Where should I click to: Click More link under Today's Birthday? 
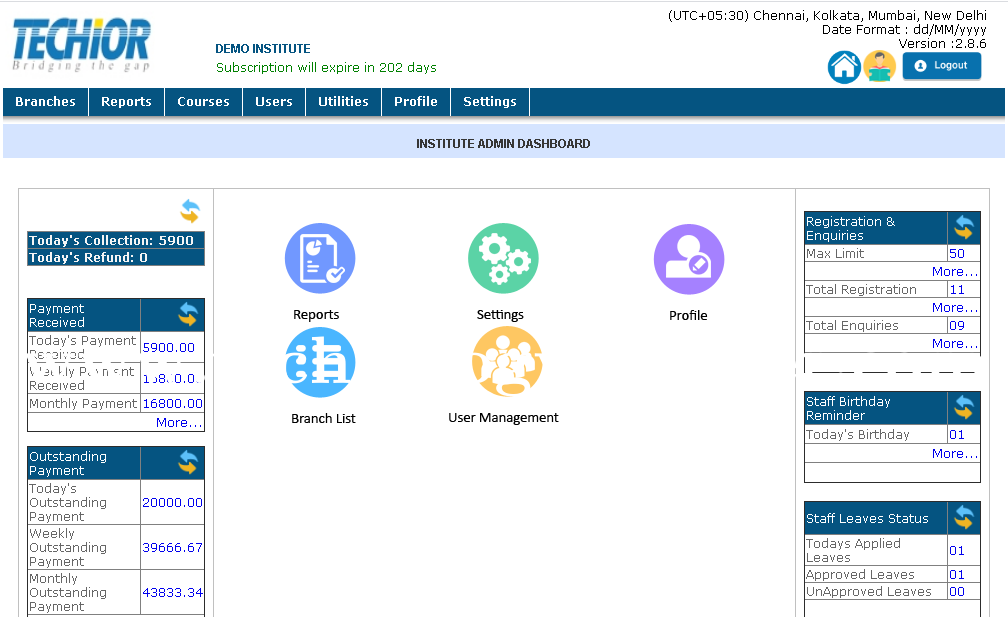(x=955, y=453)
